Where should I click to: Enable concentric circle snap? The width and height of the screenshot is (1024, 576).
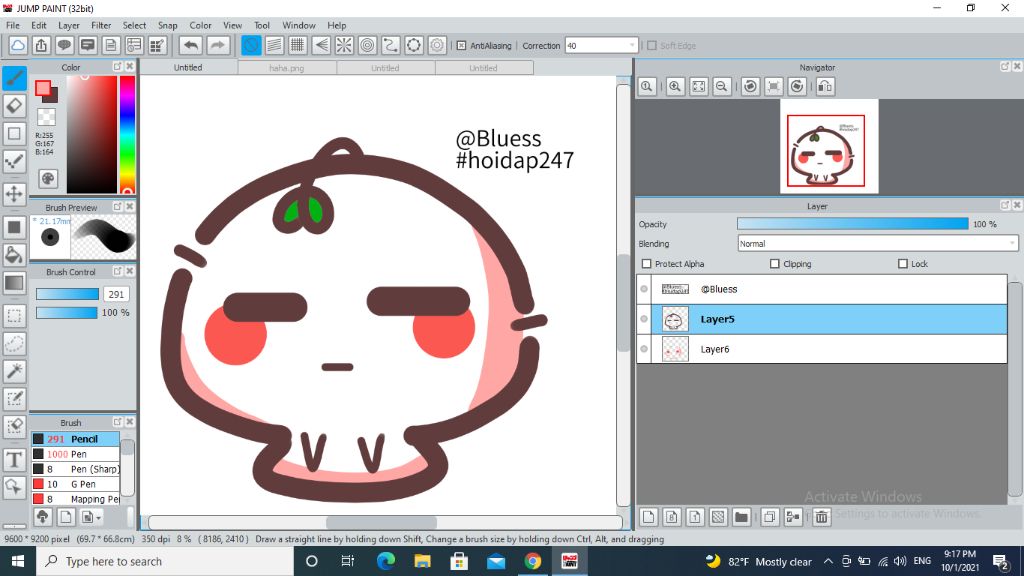pyautogui.click(x=368, y=45)
